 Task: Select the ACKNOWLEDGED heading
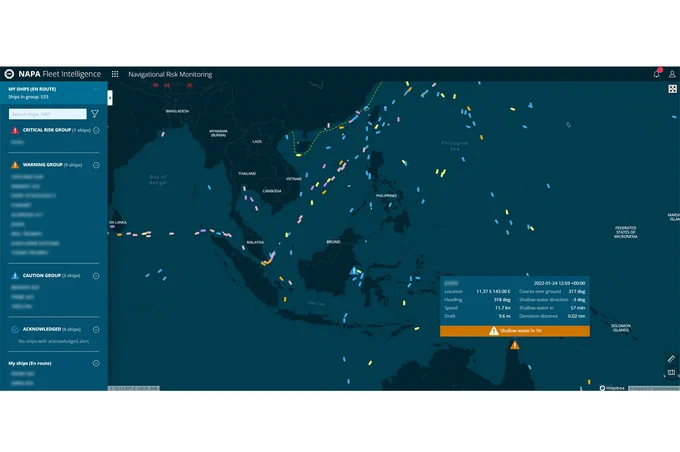(42, 330)
